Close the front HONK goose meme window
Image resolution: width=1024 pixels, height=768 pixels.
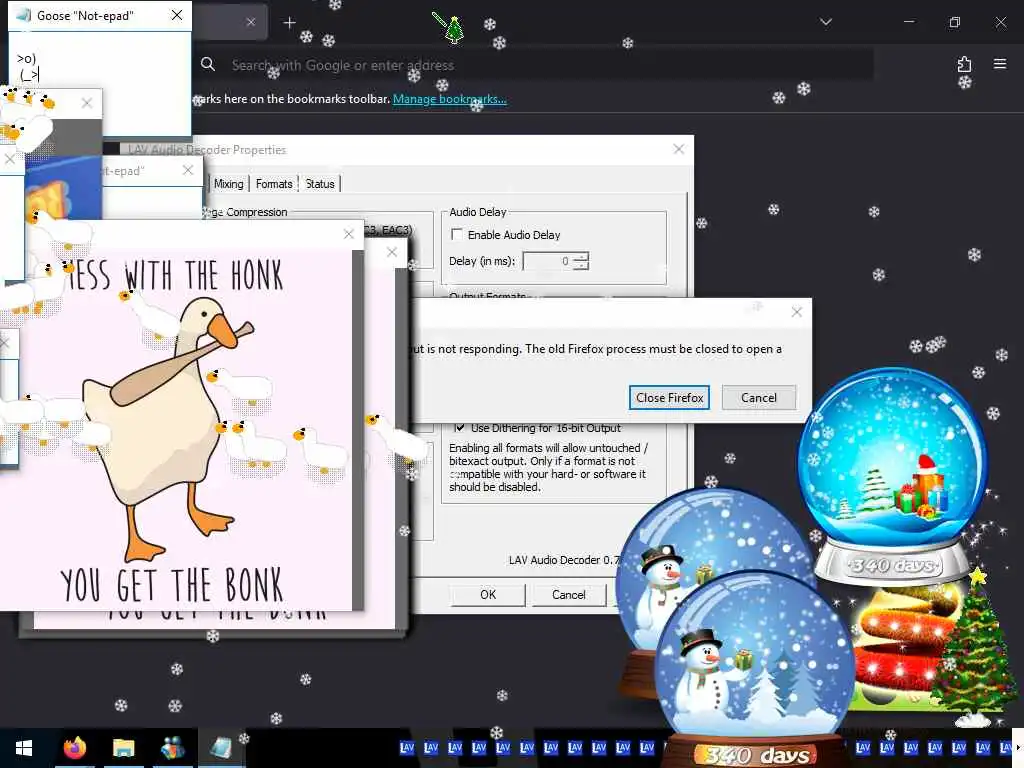pyautogui.click(x=349, y=234)
